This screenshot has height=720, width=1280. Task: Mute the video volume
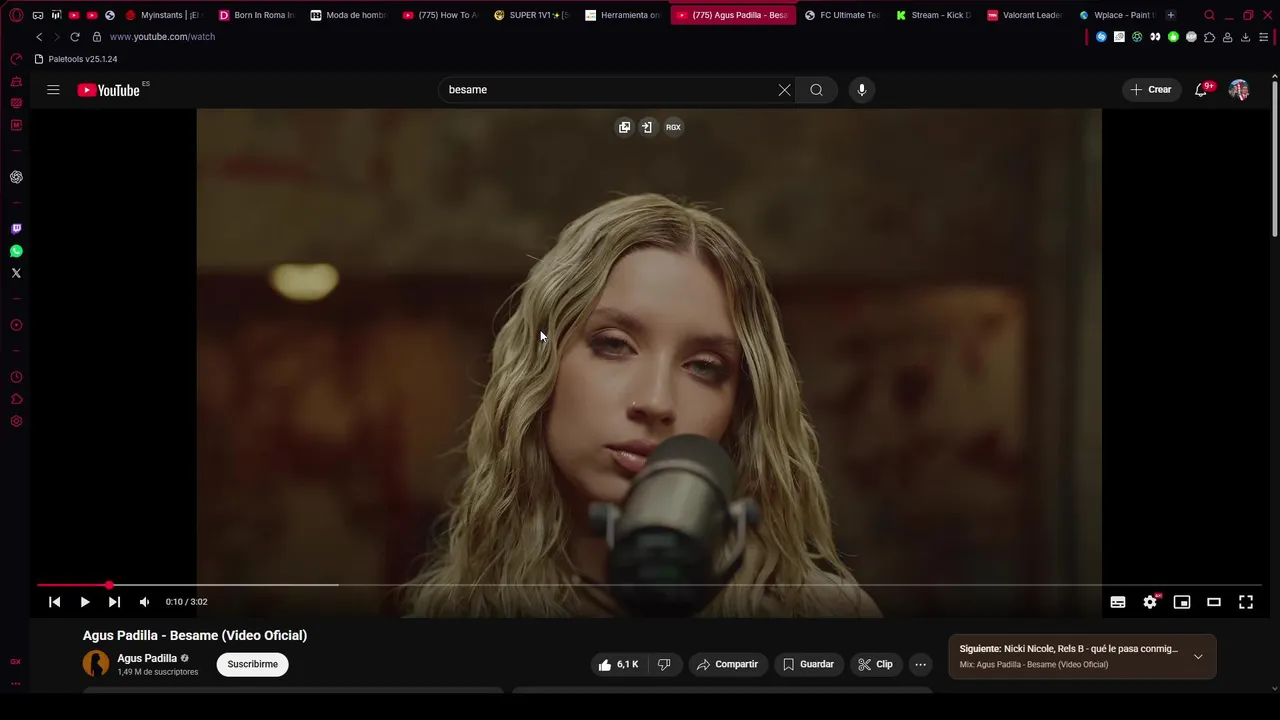pos(144,602)
